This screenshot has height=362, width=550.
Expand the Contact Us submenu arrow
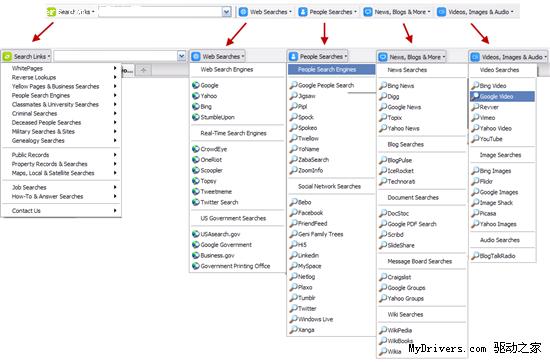coord(115,210)
